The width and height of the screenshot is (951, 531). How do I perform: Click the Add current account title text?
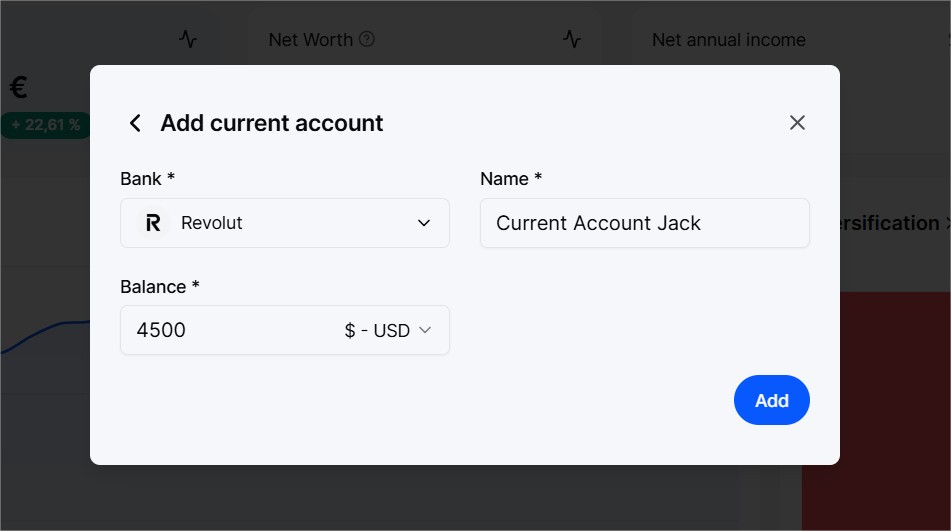(272, 123)
